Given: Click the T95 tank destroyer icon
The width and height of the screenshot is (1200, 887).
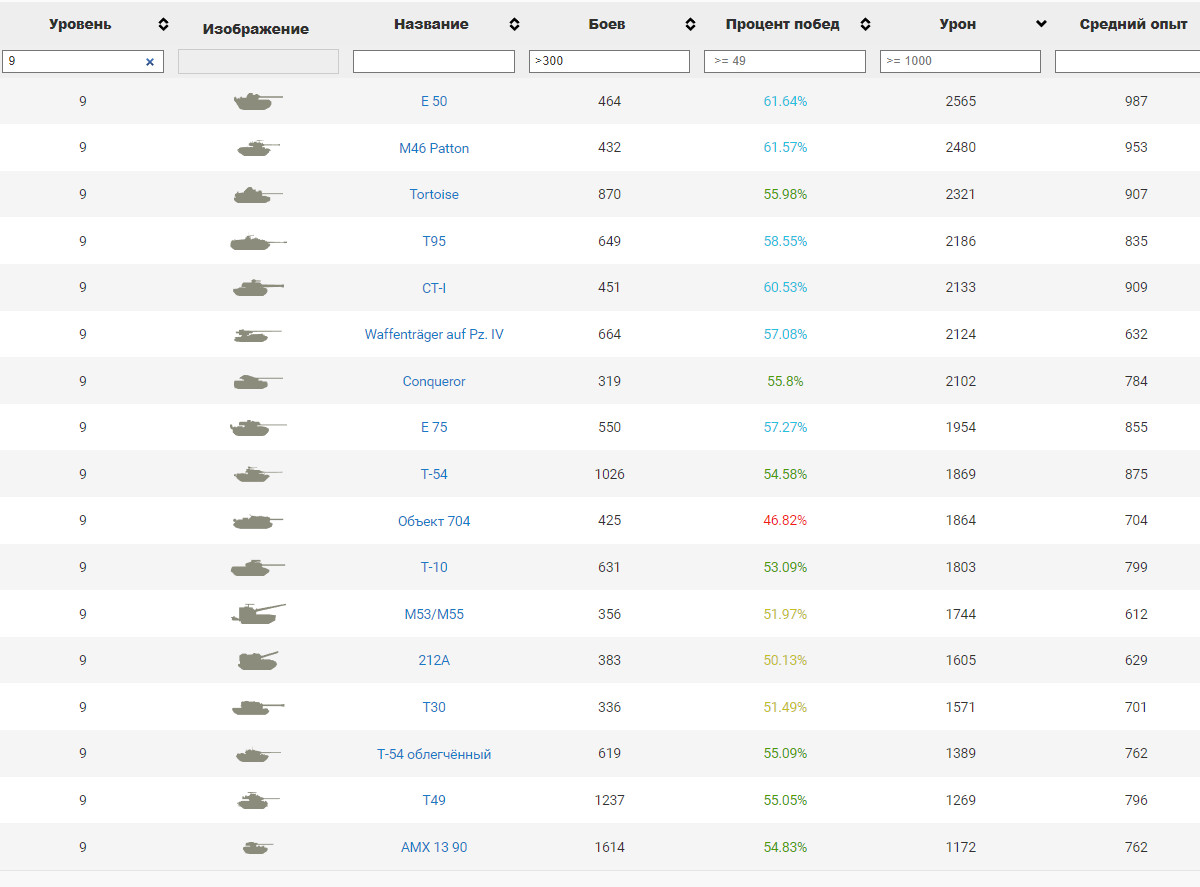Looking at the screenshot, I should click(257, 241).
